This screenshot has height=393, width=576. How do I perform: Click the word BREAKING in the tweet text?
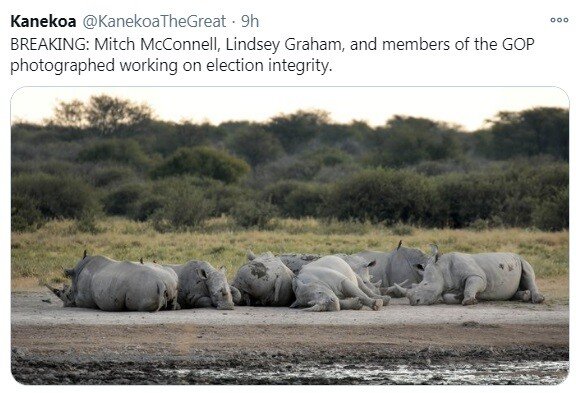point(47,44)
